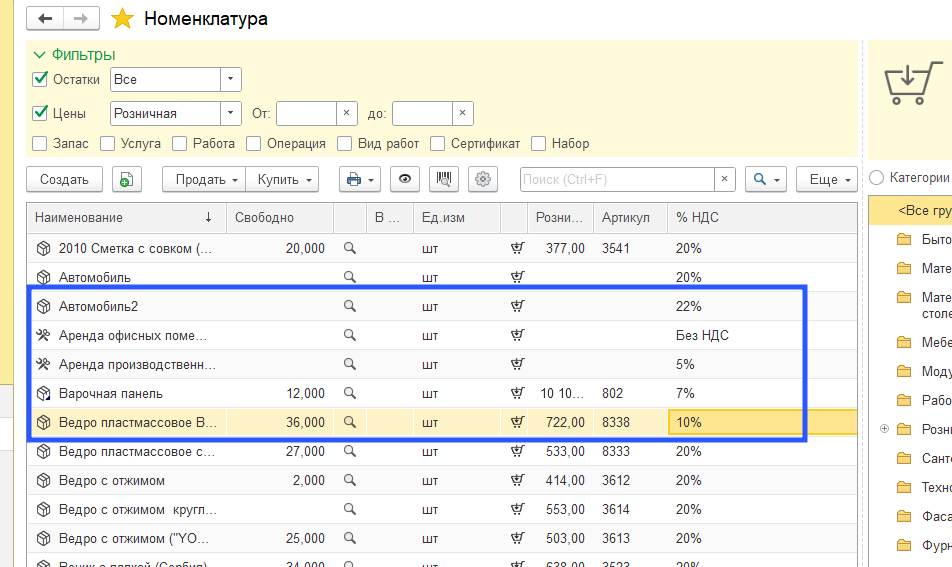Image resolution: width=952 pixels, height=567 pixels.
Task: Open the gear settings icon in toolbar
Action: (x=483, y=179)
